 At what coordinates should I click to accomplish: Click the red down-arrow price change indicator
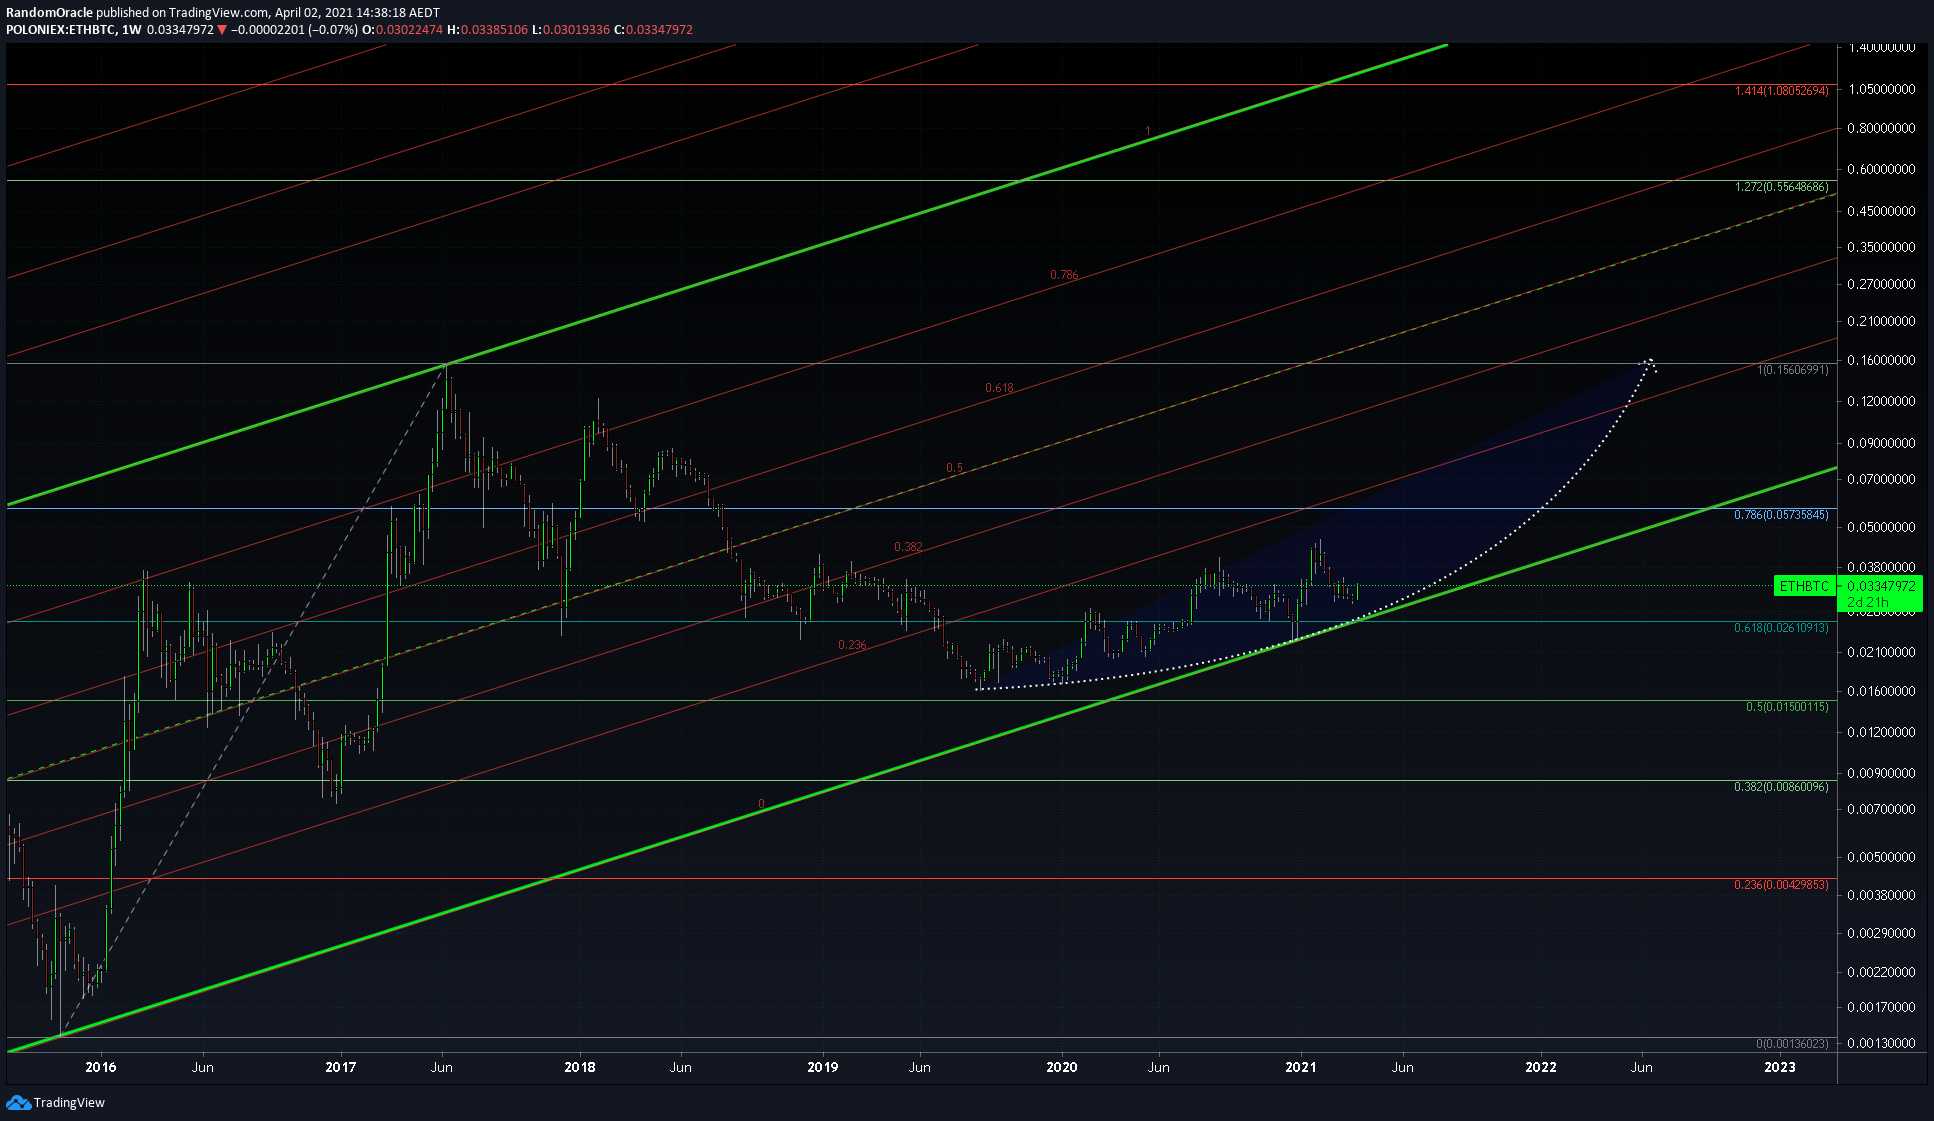(222, 30)
